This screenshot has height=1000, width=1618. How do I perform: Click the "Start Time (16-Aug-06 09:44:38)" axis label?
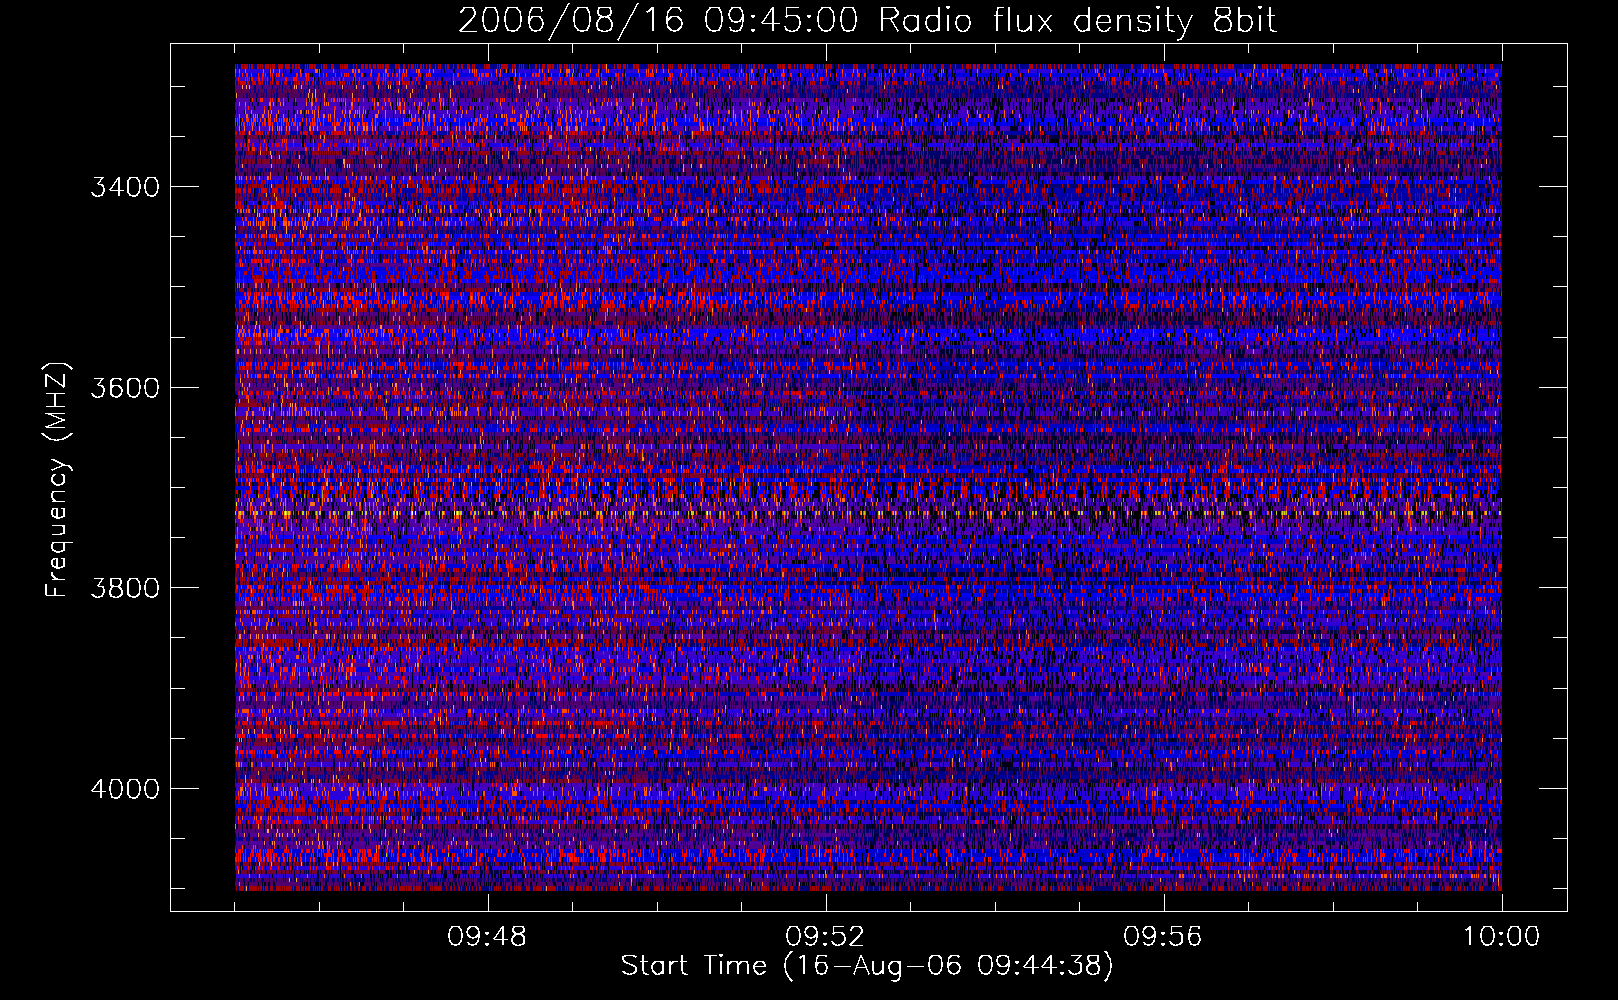[867, 966]
